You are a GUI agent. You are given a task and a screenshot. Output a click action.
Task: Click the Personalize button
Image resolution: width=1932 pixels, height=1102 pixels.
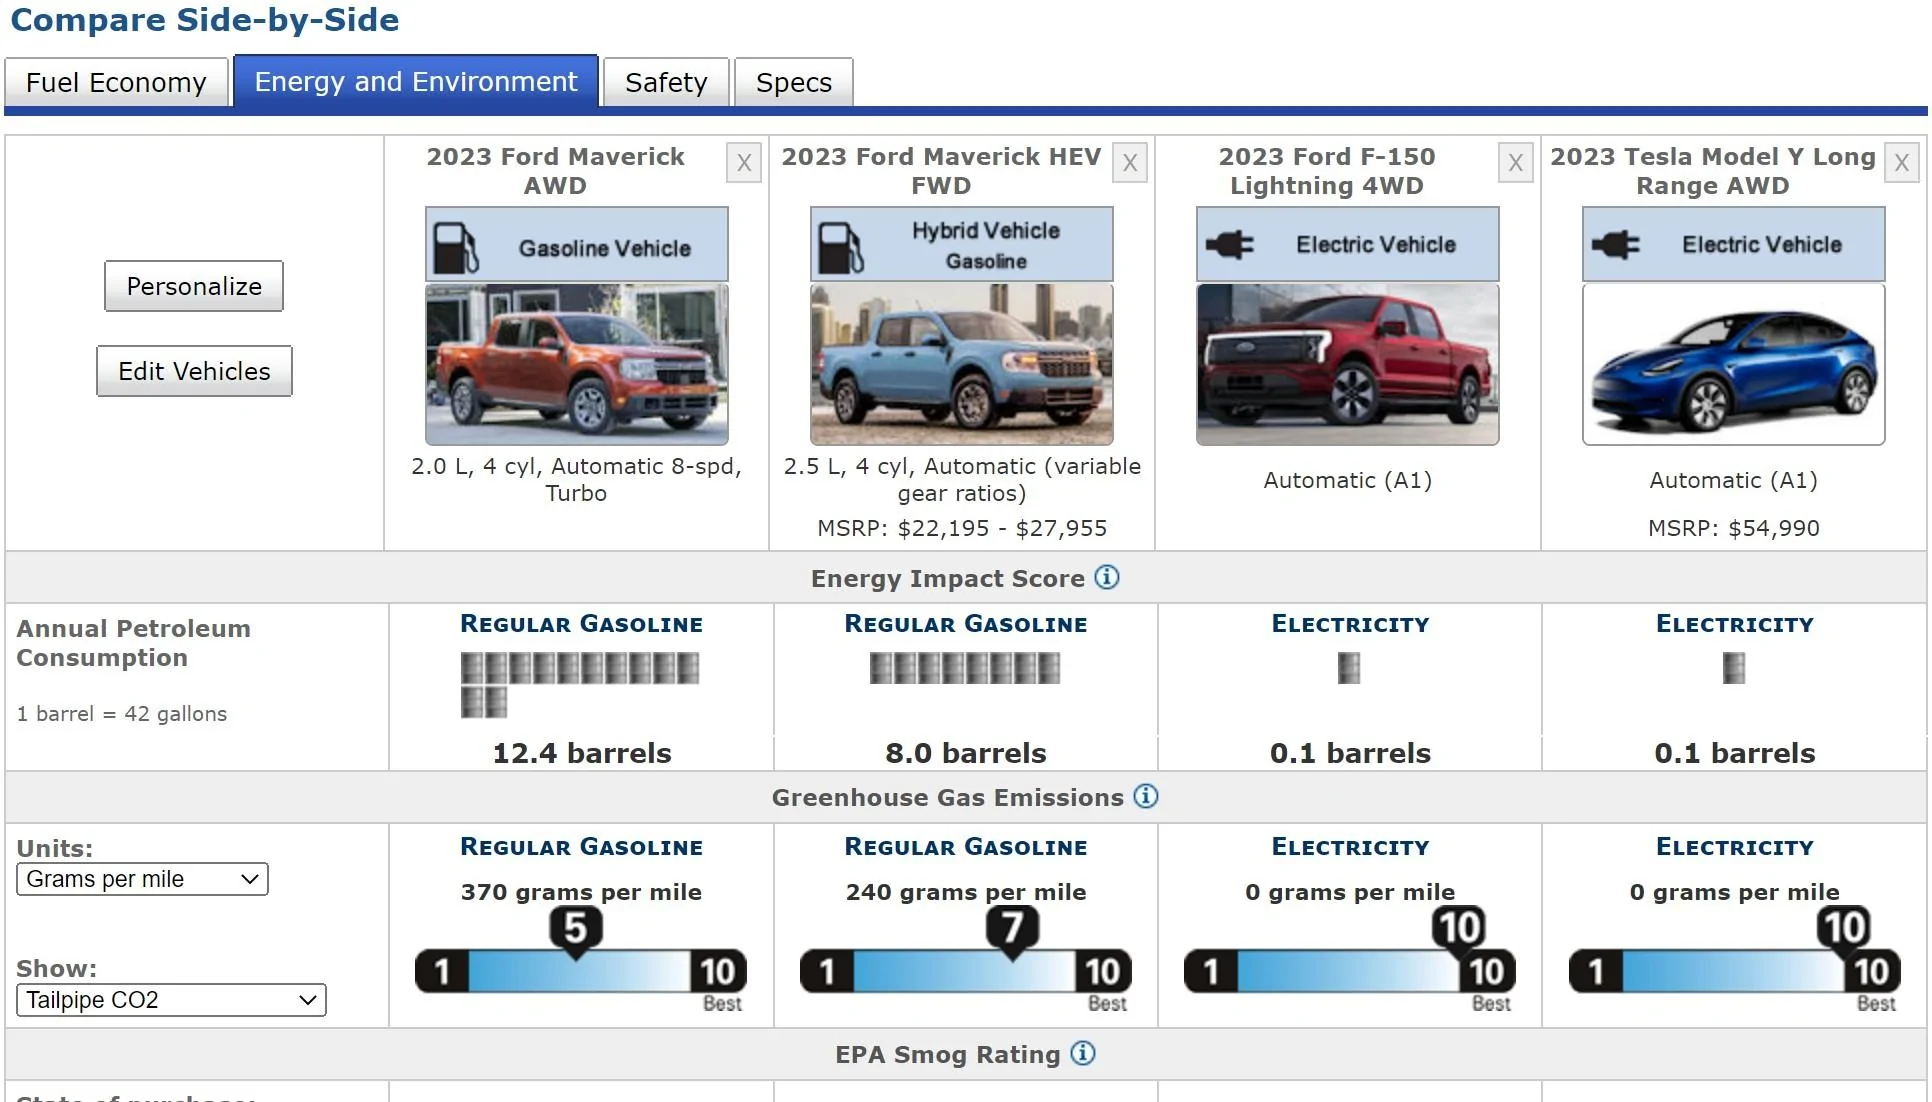pyautogui.click(x=194, y=286)
